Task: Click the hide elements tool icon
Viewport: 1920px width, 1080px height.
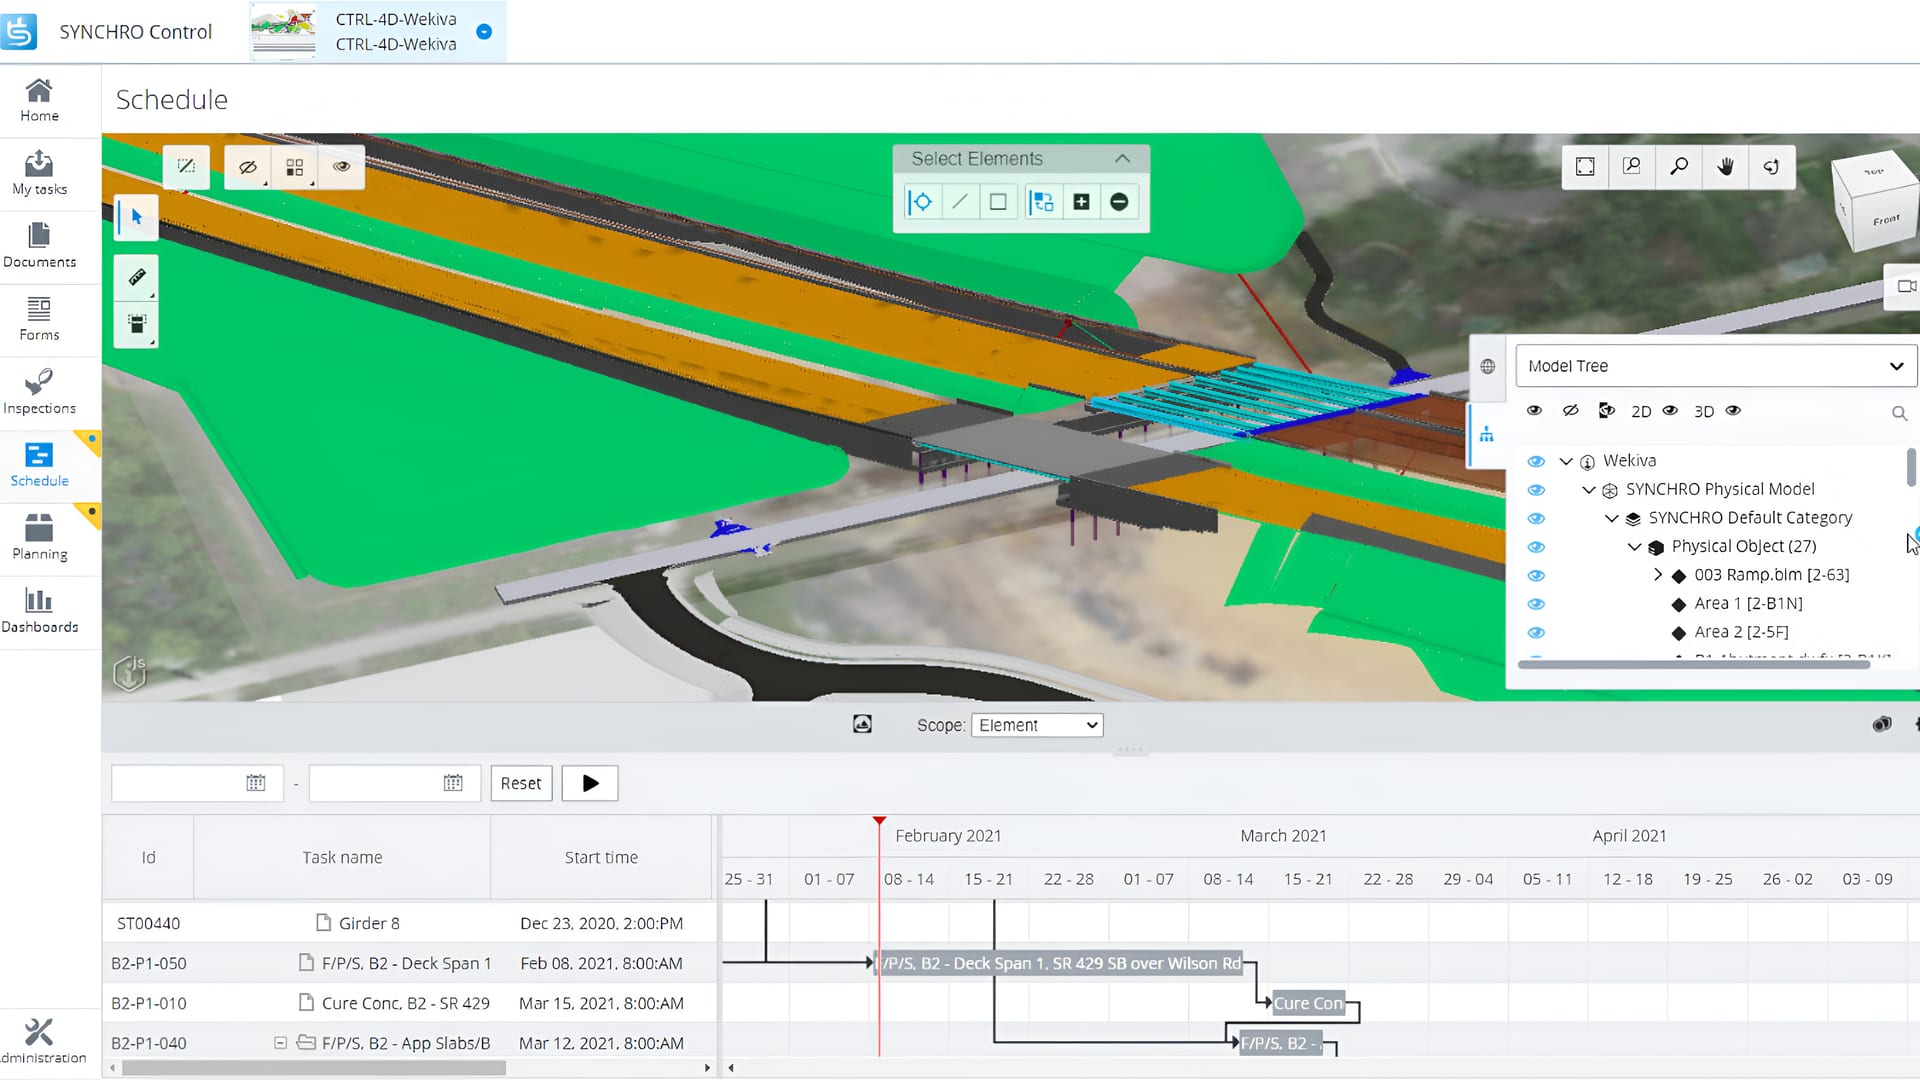Action: (x=247, y=167)
